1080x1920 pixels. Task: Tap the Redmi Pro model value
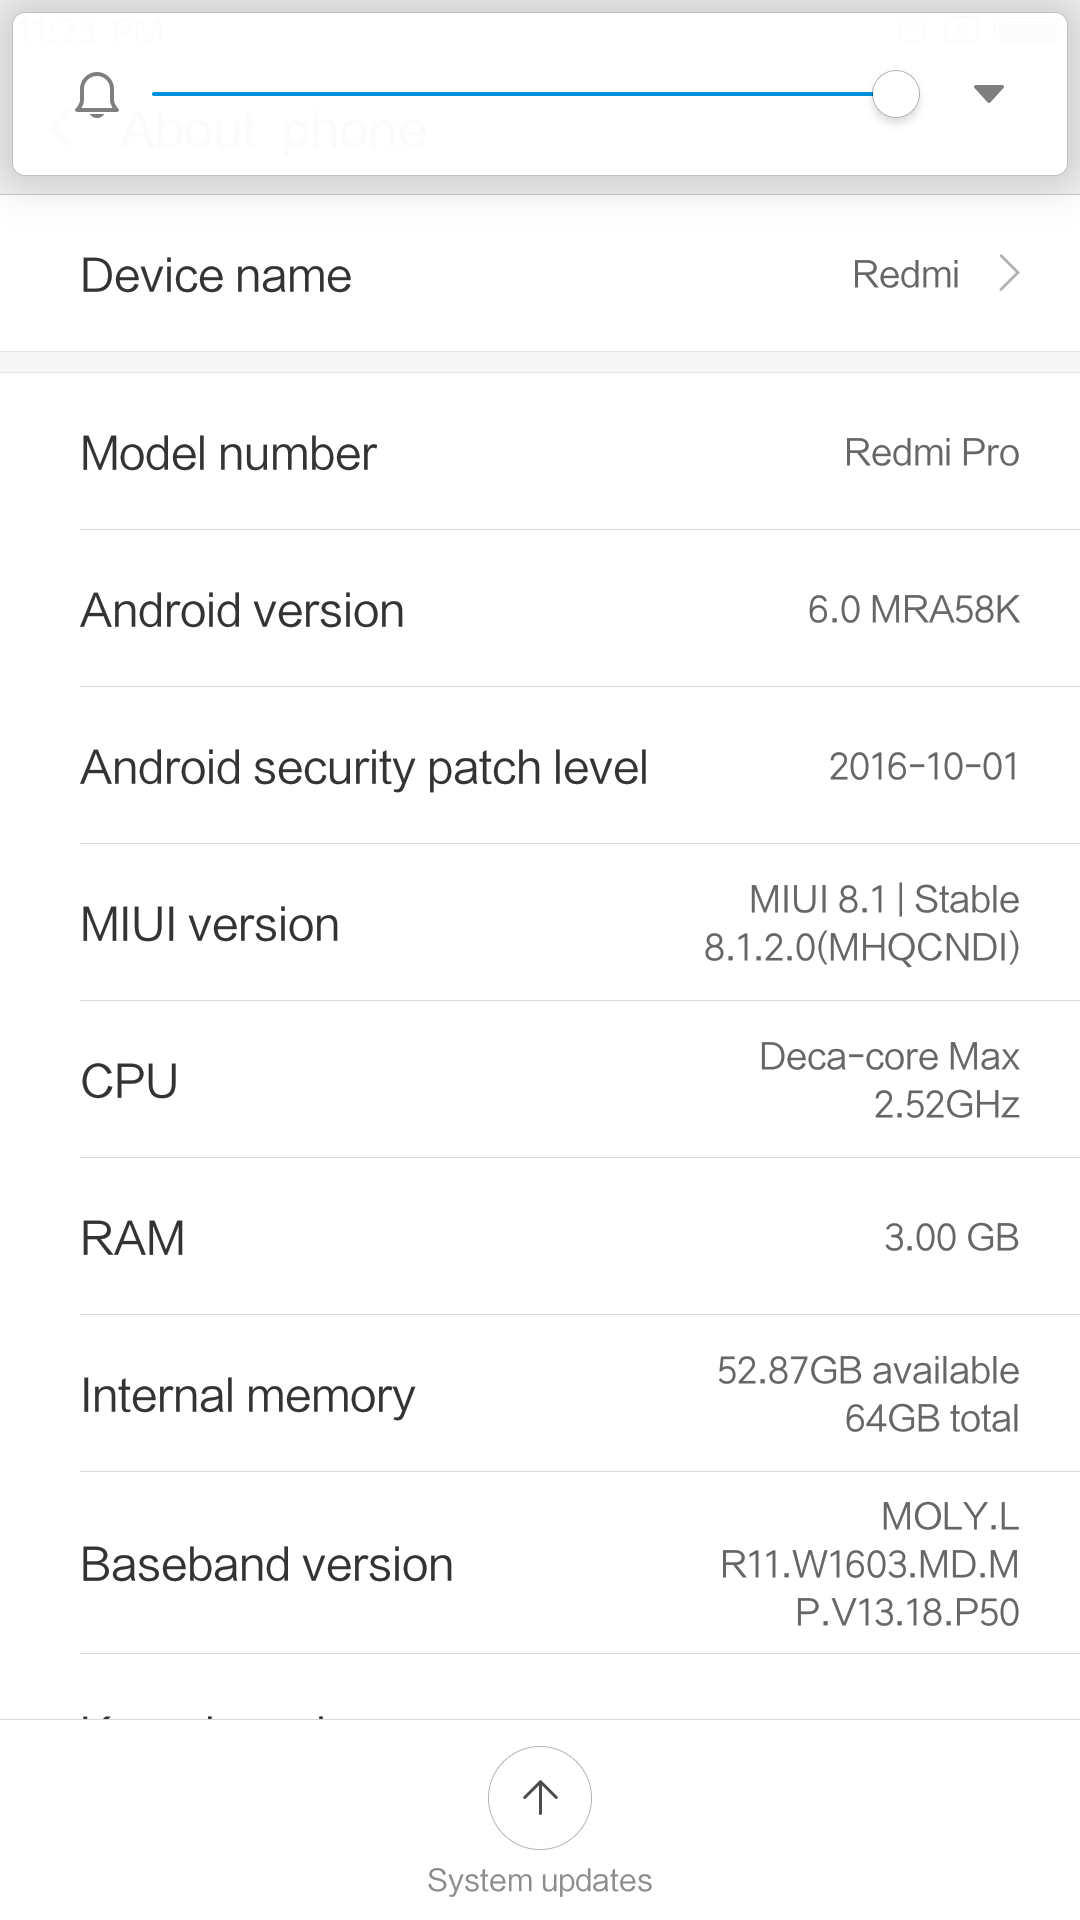coord(931,453)
